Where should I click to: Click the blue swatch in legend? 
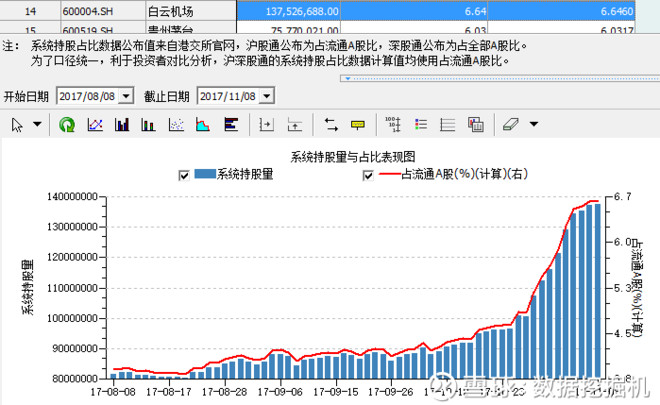(x=205, y=174)
